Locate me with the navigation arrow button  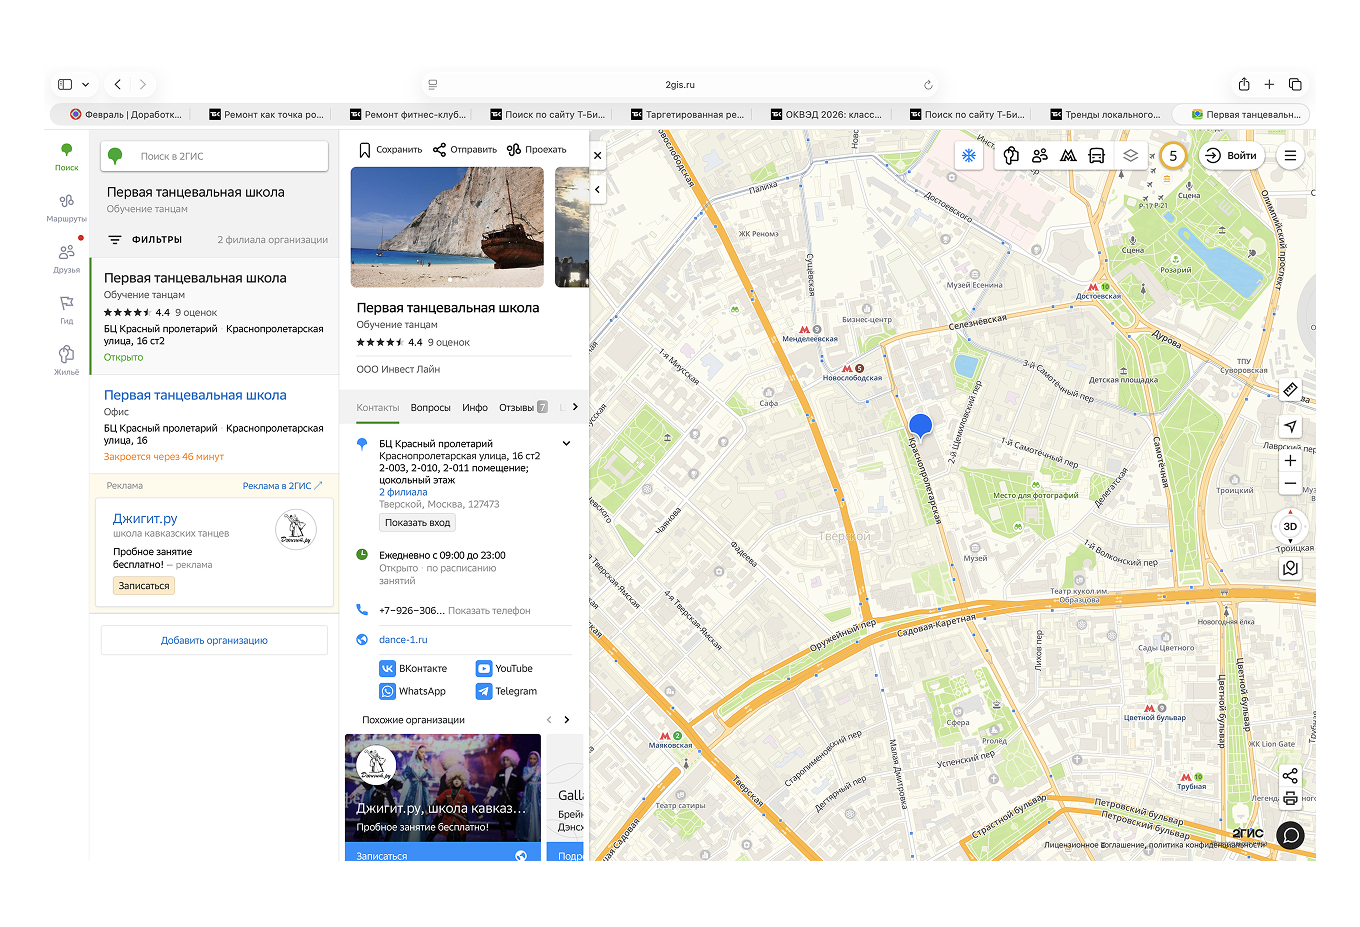pos(1290,426)
